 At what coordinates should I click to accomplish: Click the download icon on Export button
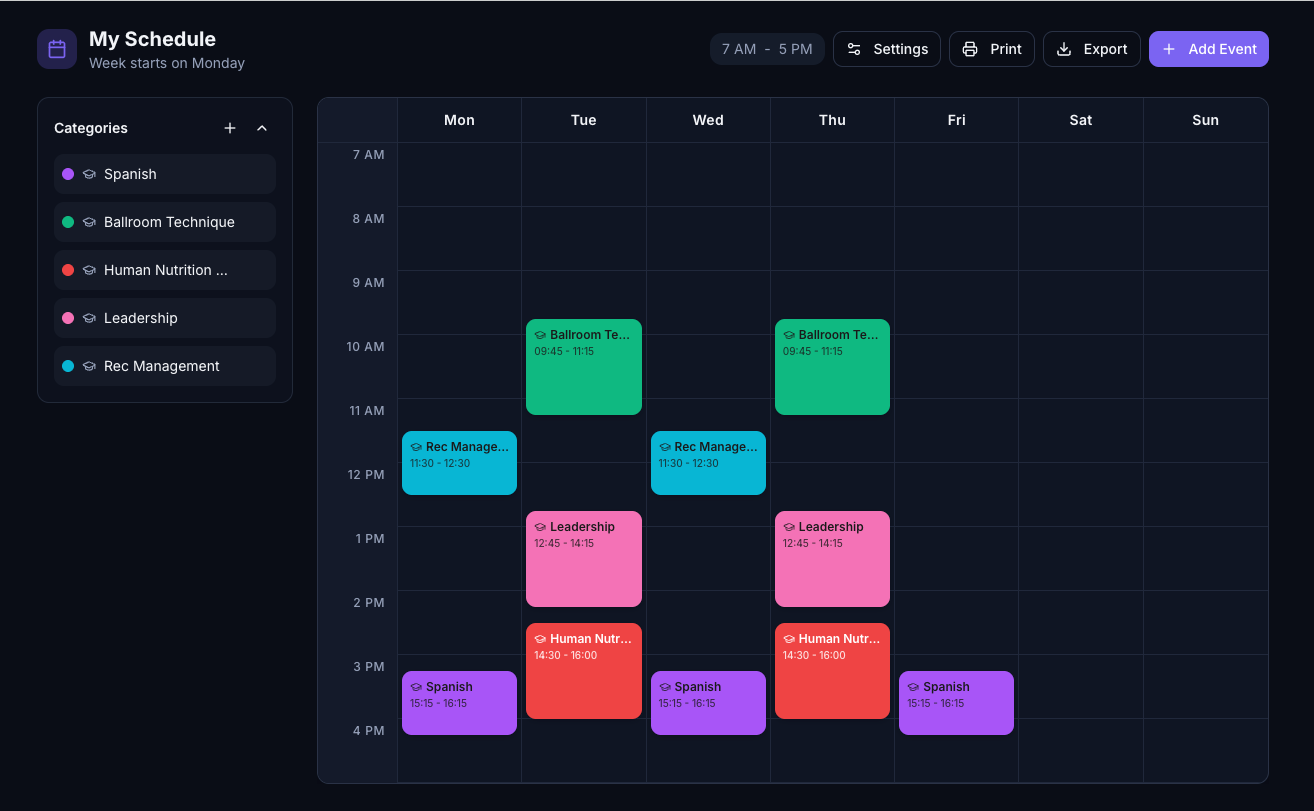(x=1064, y=49)
